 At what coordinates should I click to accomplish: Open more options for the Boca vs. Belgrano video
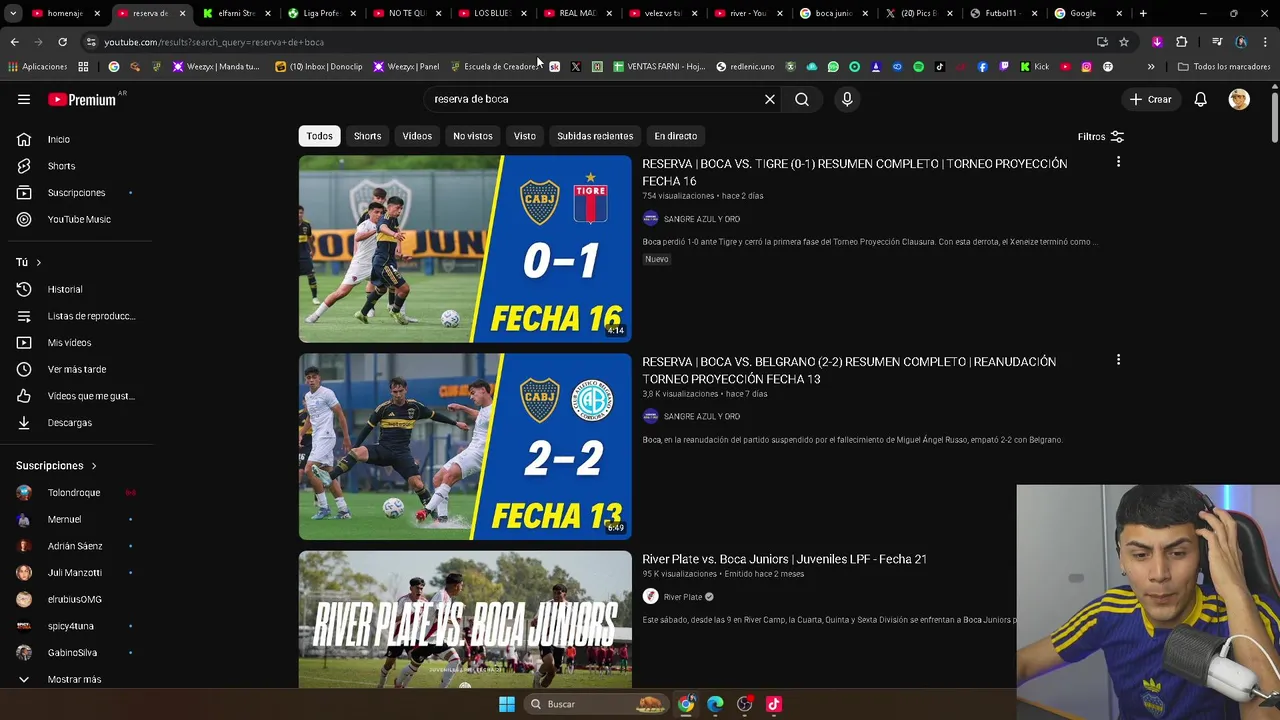click(1118, 360)
